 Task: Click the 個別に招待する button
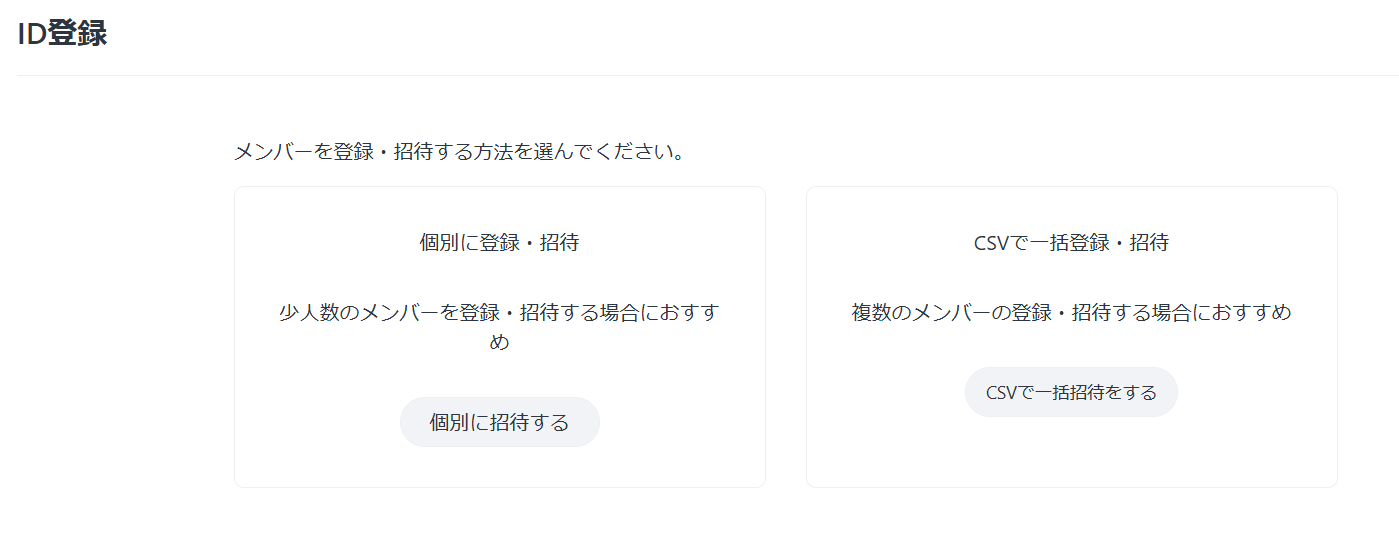(x=499, y=422)
